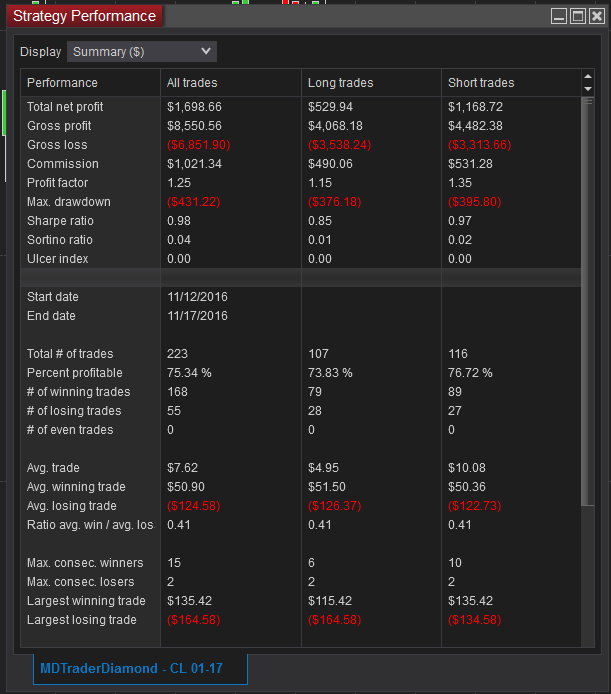Screen dimensions: 611x694
Task: Click the 11/17/2016 end date value
Action: [197, 316]
